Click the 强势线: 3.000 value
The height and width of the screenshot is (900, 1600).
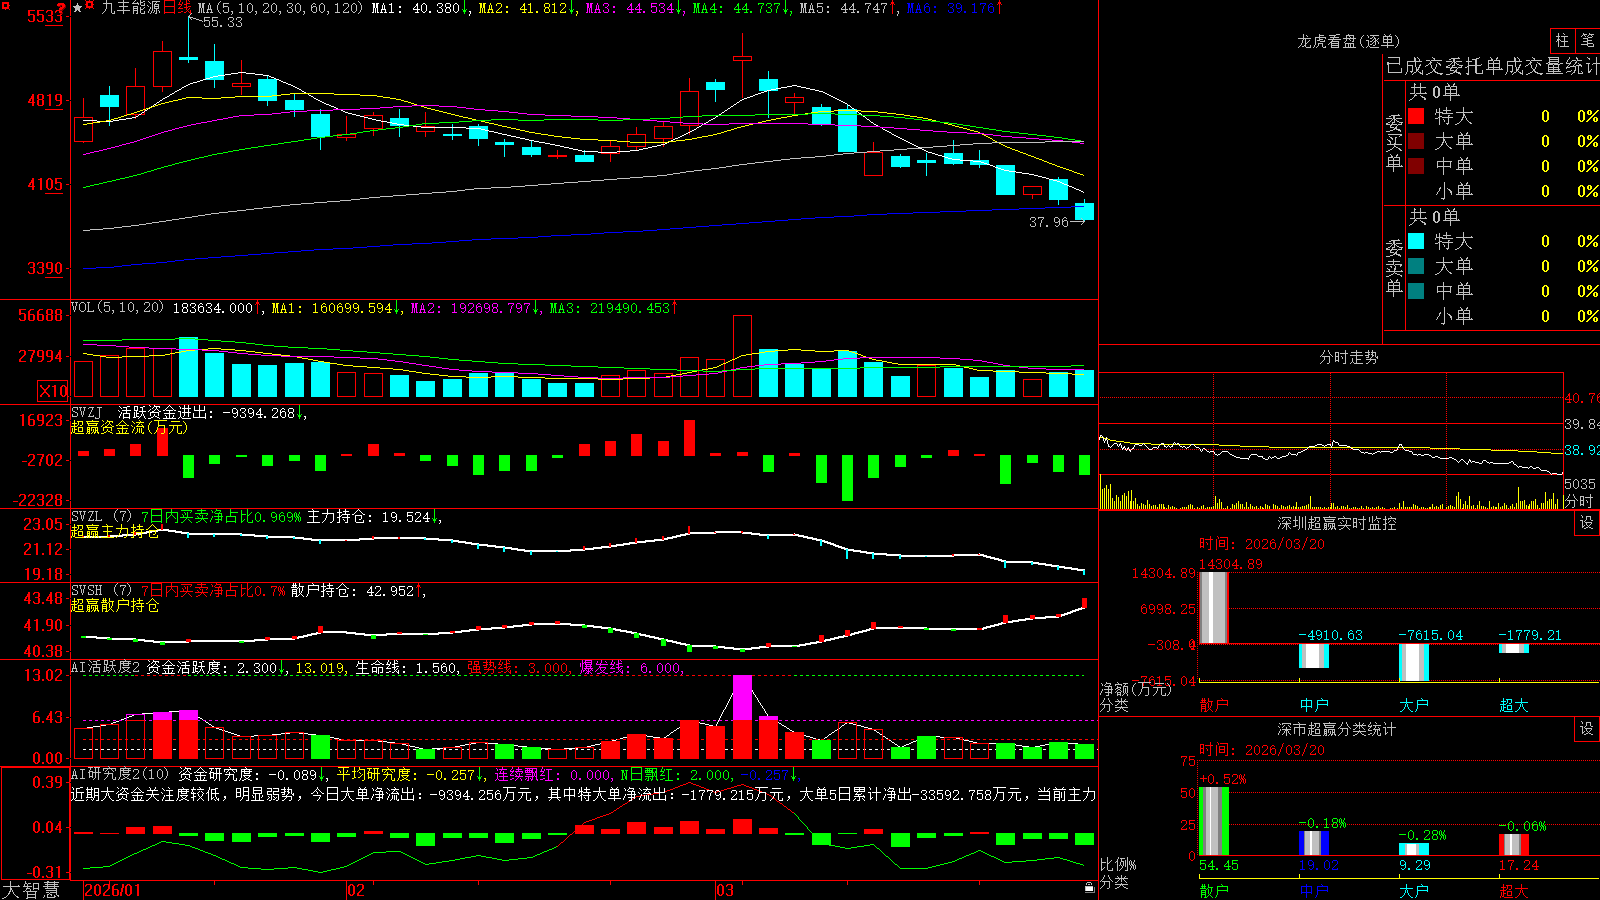coord(519,667)
